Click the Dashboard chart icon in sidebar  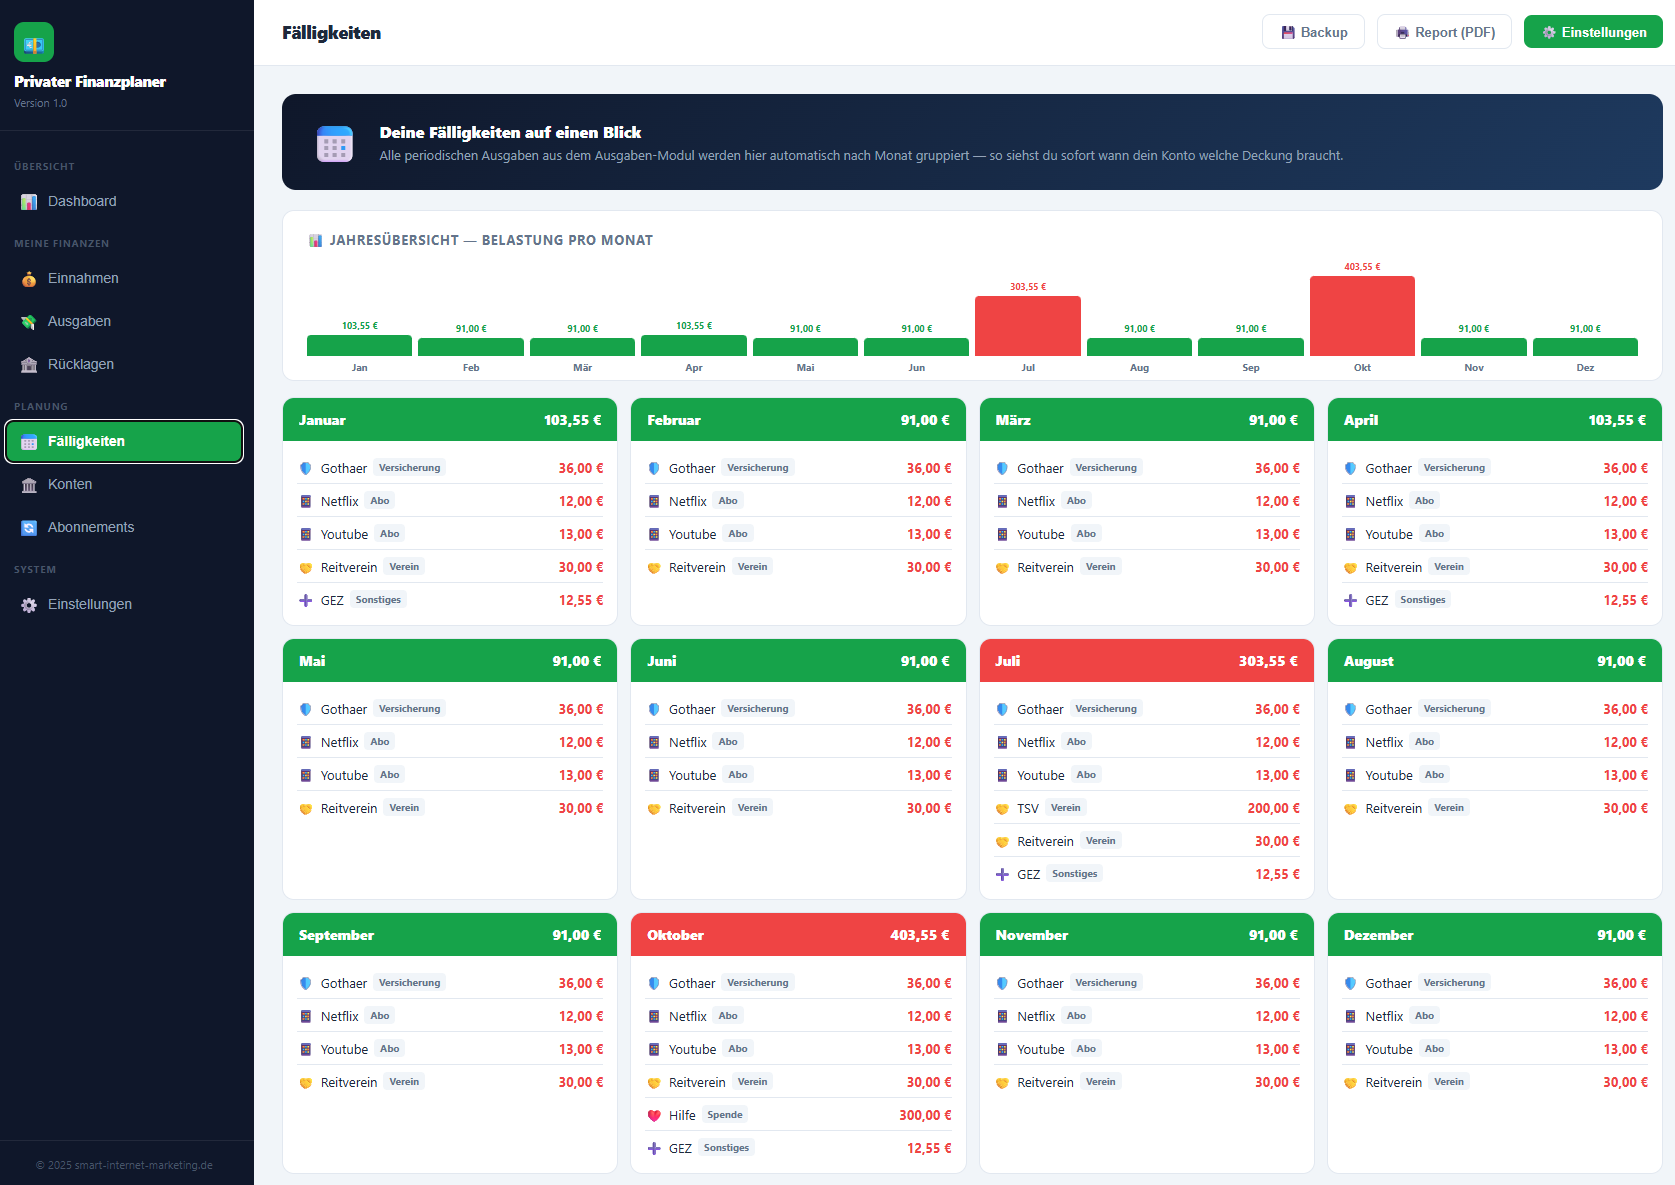click(29, 202)
